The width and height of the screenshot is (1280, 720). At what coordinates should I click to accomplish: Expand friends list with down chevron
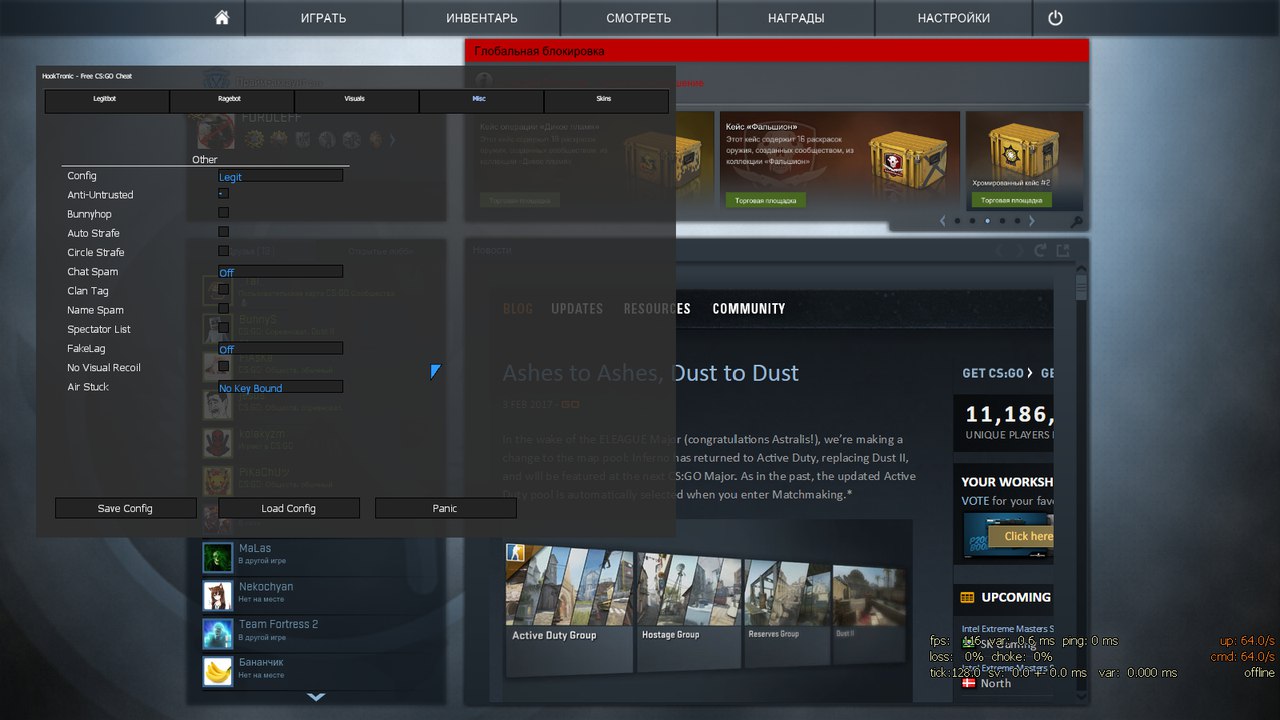(316, 696)
